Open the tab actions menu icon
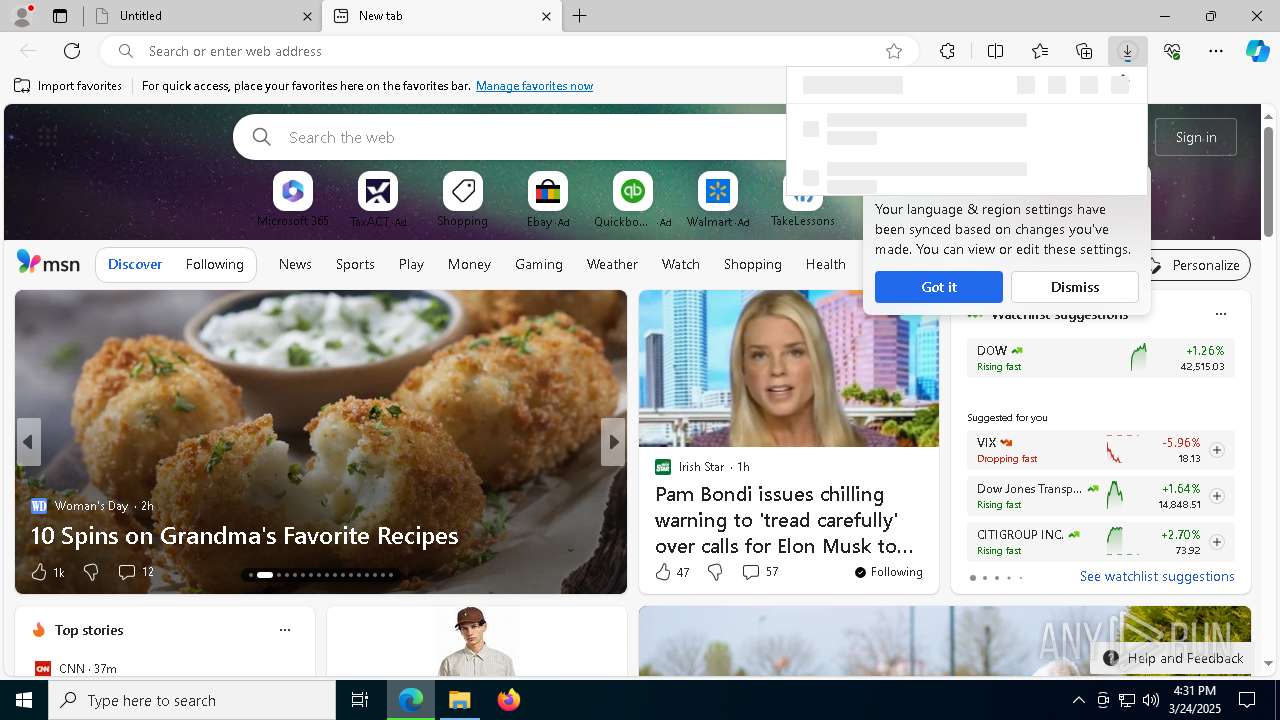Viewport: 1280px width, 720px height. tap(60, 16)
